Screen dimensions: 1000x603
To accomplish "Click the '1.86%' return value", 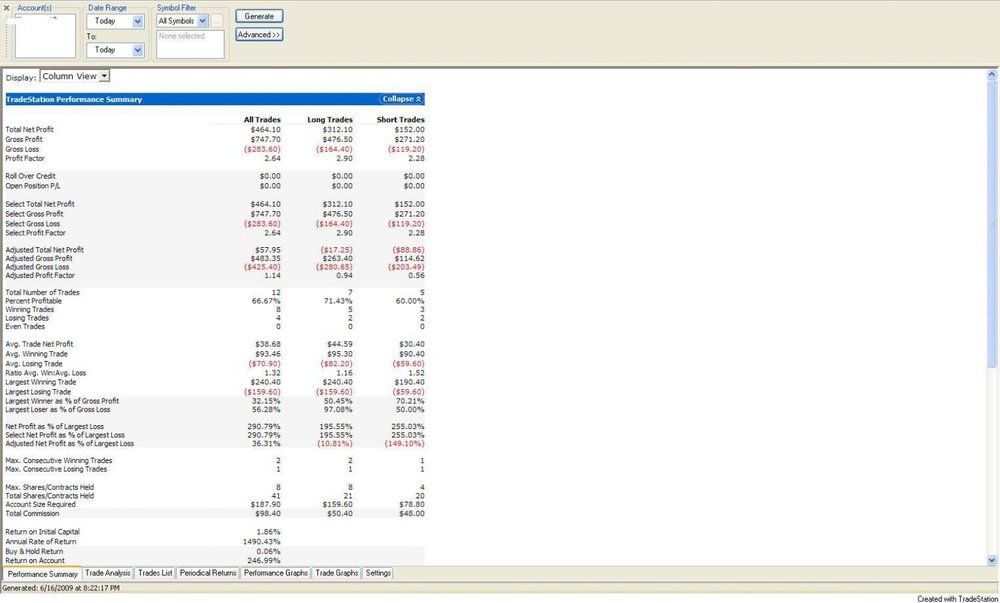I will [x=268, y=532].
